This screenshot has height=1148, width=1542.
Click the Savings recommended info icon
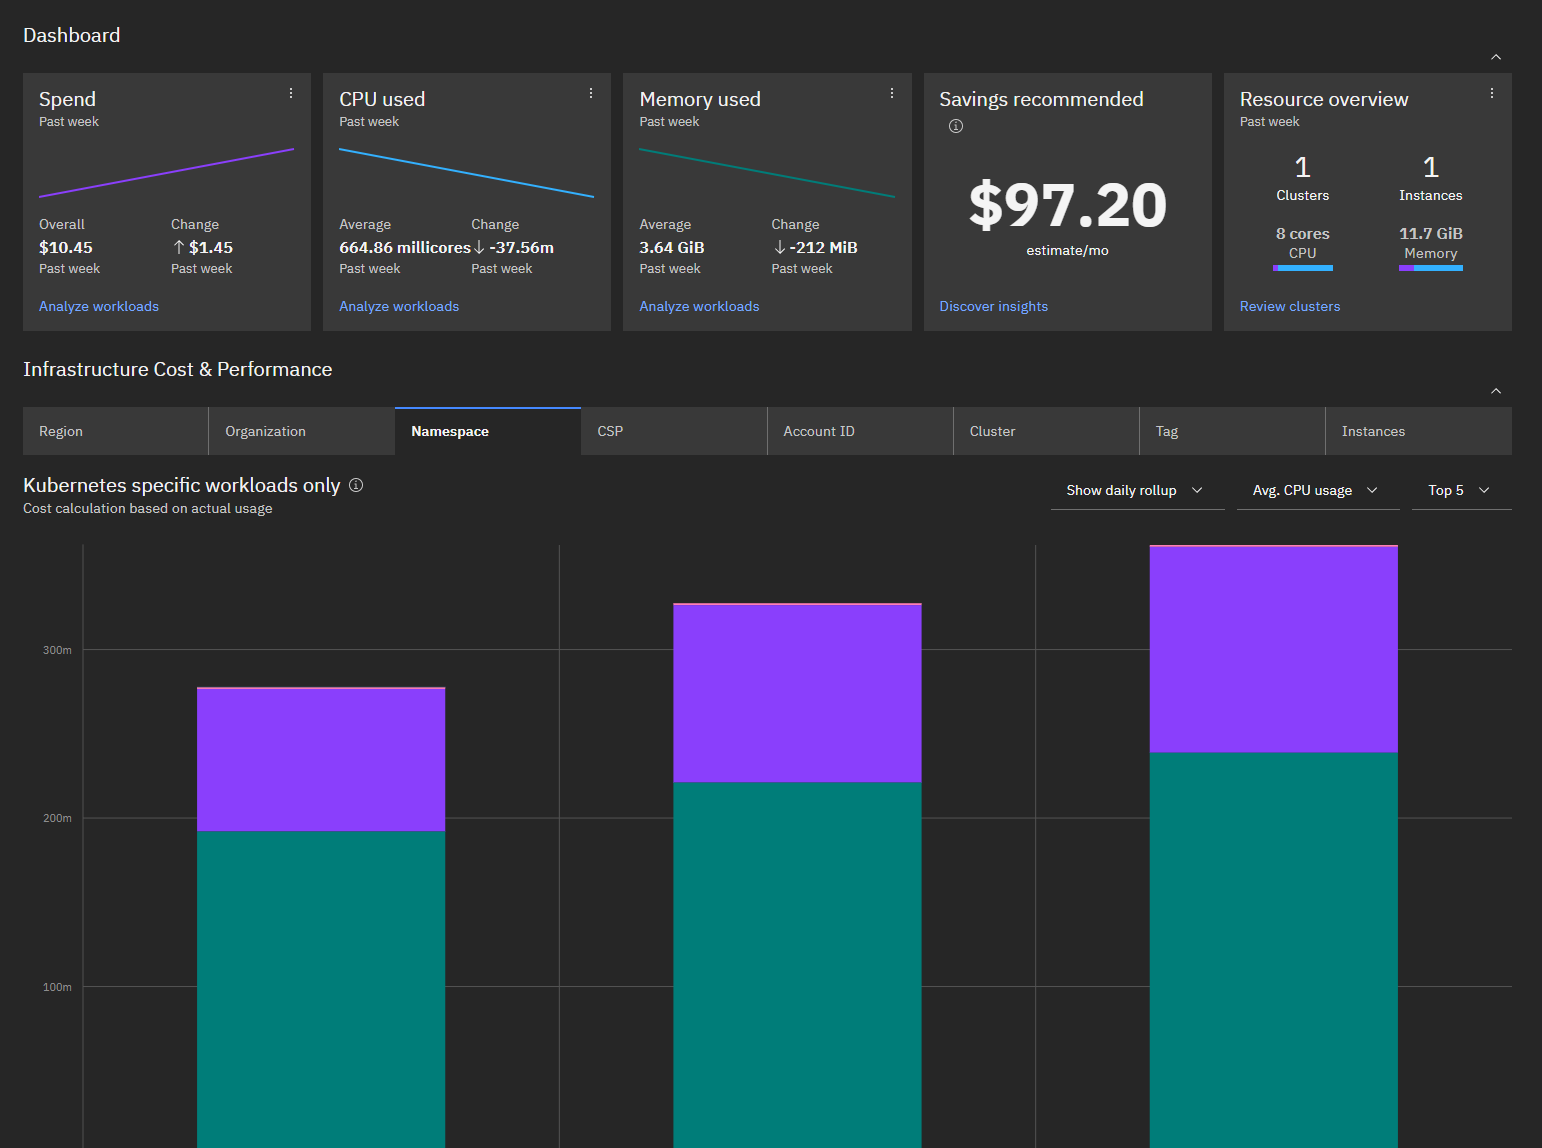[956, 126]
